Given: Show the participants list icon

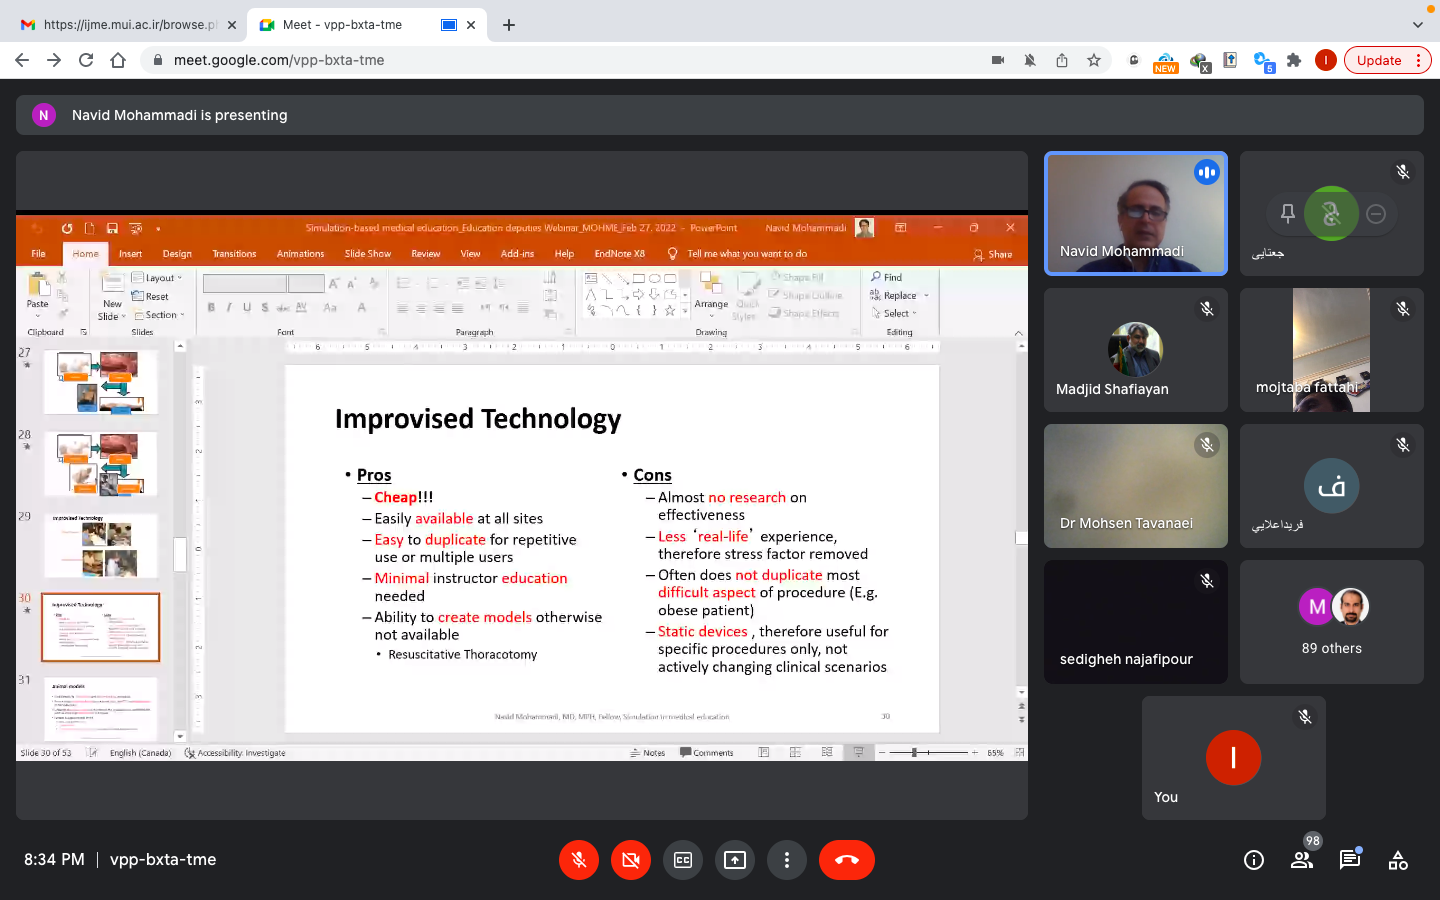Looking at the screenshot, I should click(x=1302, y=860).
